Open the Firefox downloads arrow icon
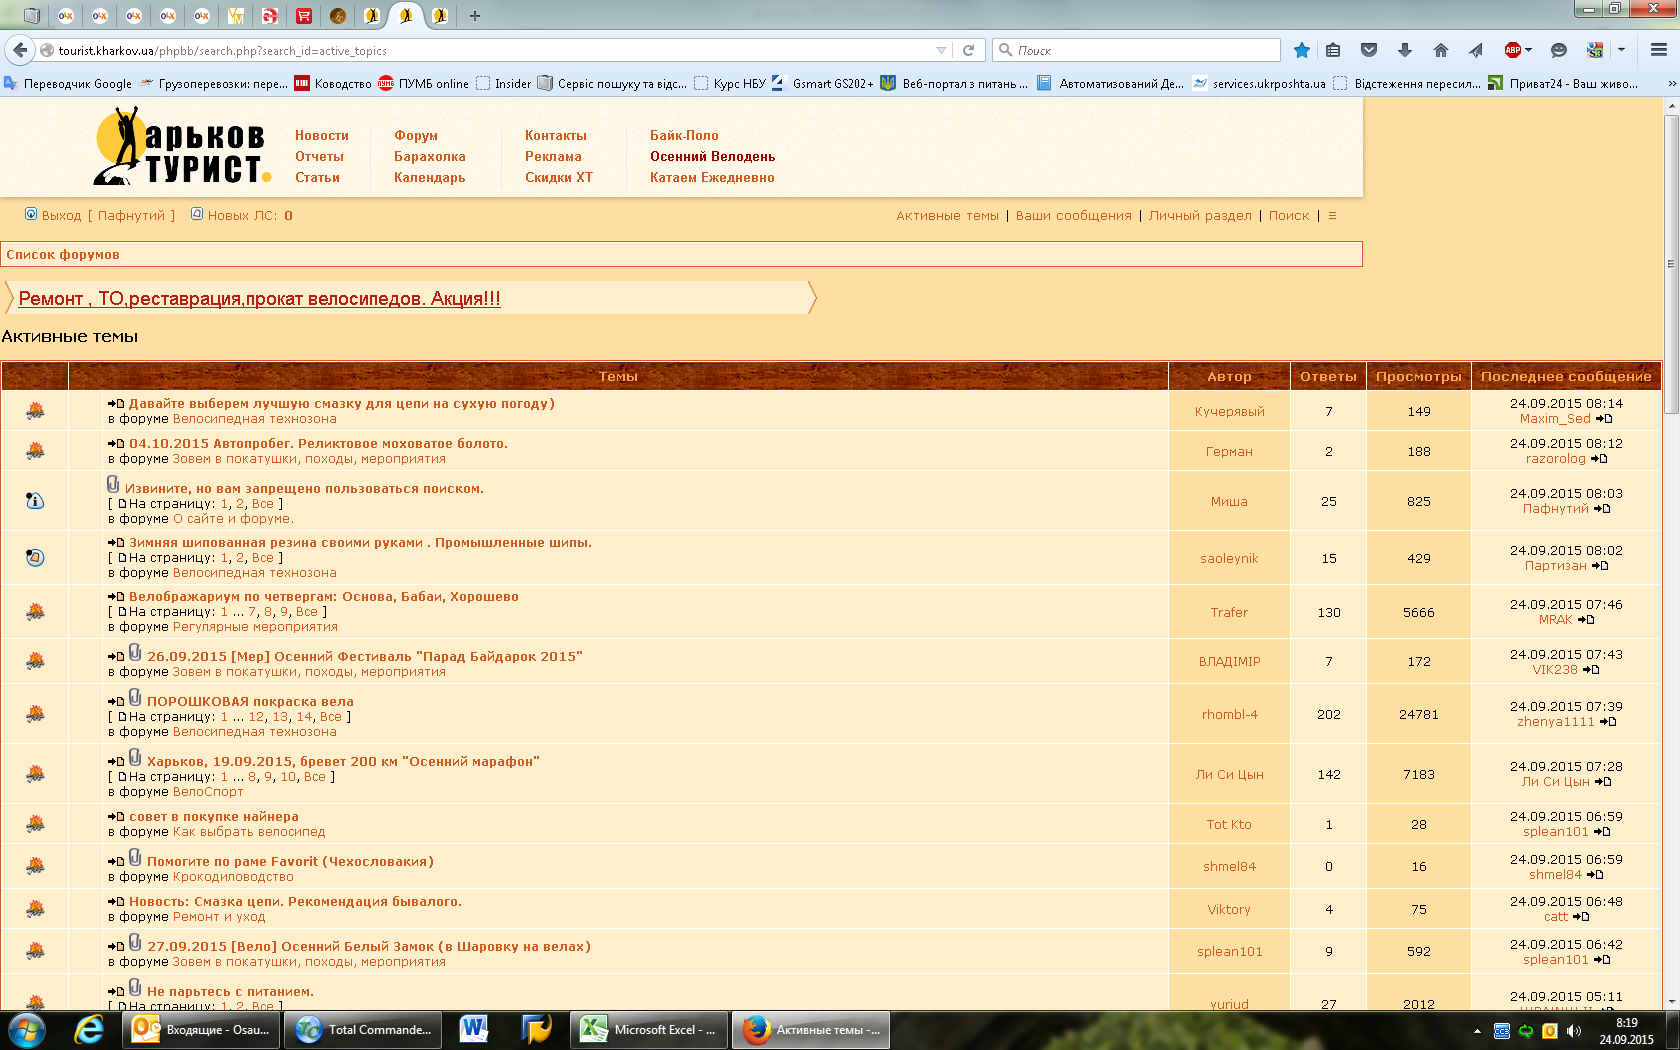This screenshot has width=1680, height=1050. pos(1404,50)
